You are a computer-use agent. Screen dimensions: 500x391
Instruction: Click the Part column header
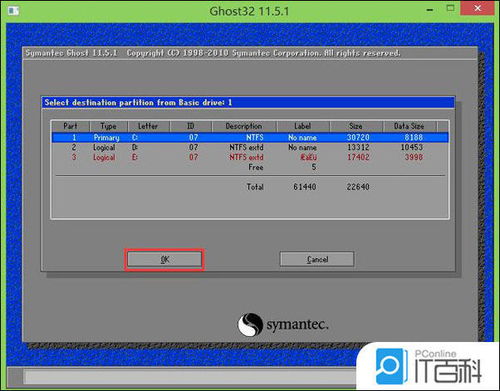coord(70,126)
